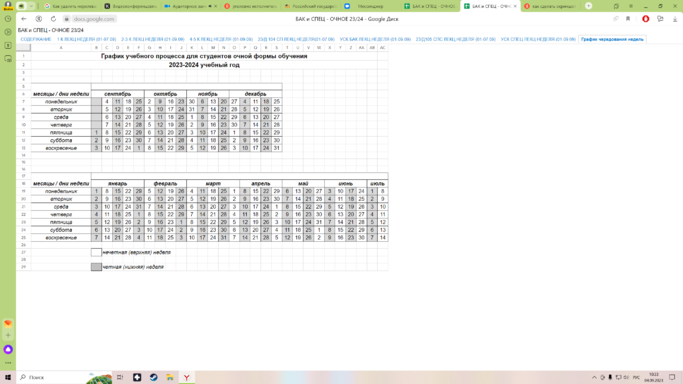Close the active БАК и СПЕЦ tab
This screenshot has width=683, height=384.
[515, 6]
